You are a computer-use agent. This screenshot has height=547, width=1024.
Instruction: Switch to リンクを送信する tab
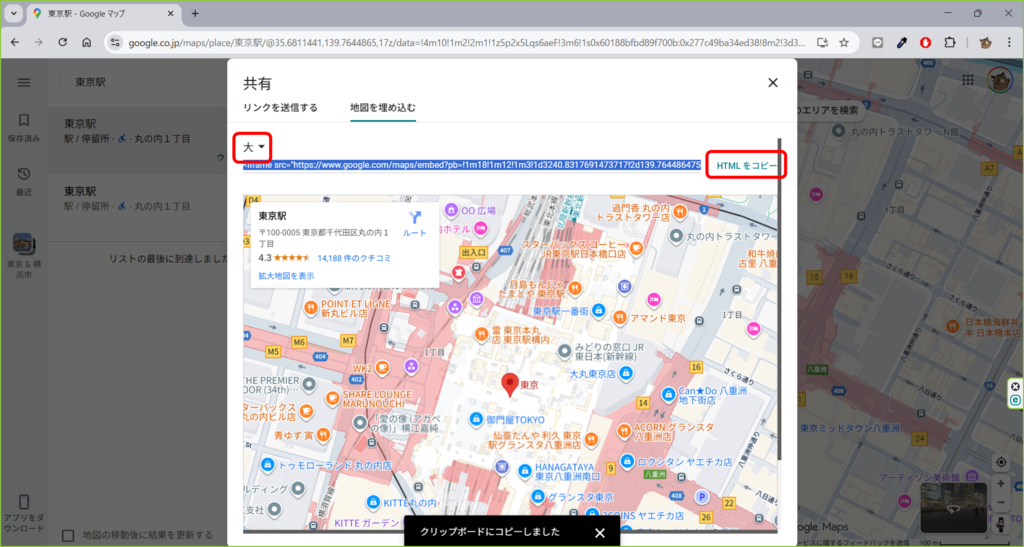[280, 108]
